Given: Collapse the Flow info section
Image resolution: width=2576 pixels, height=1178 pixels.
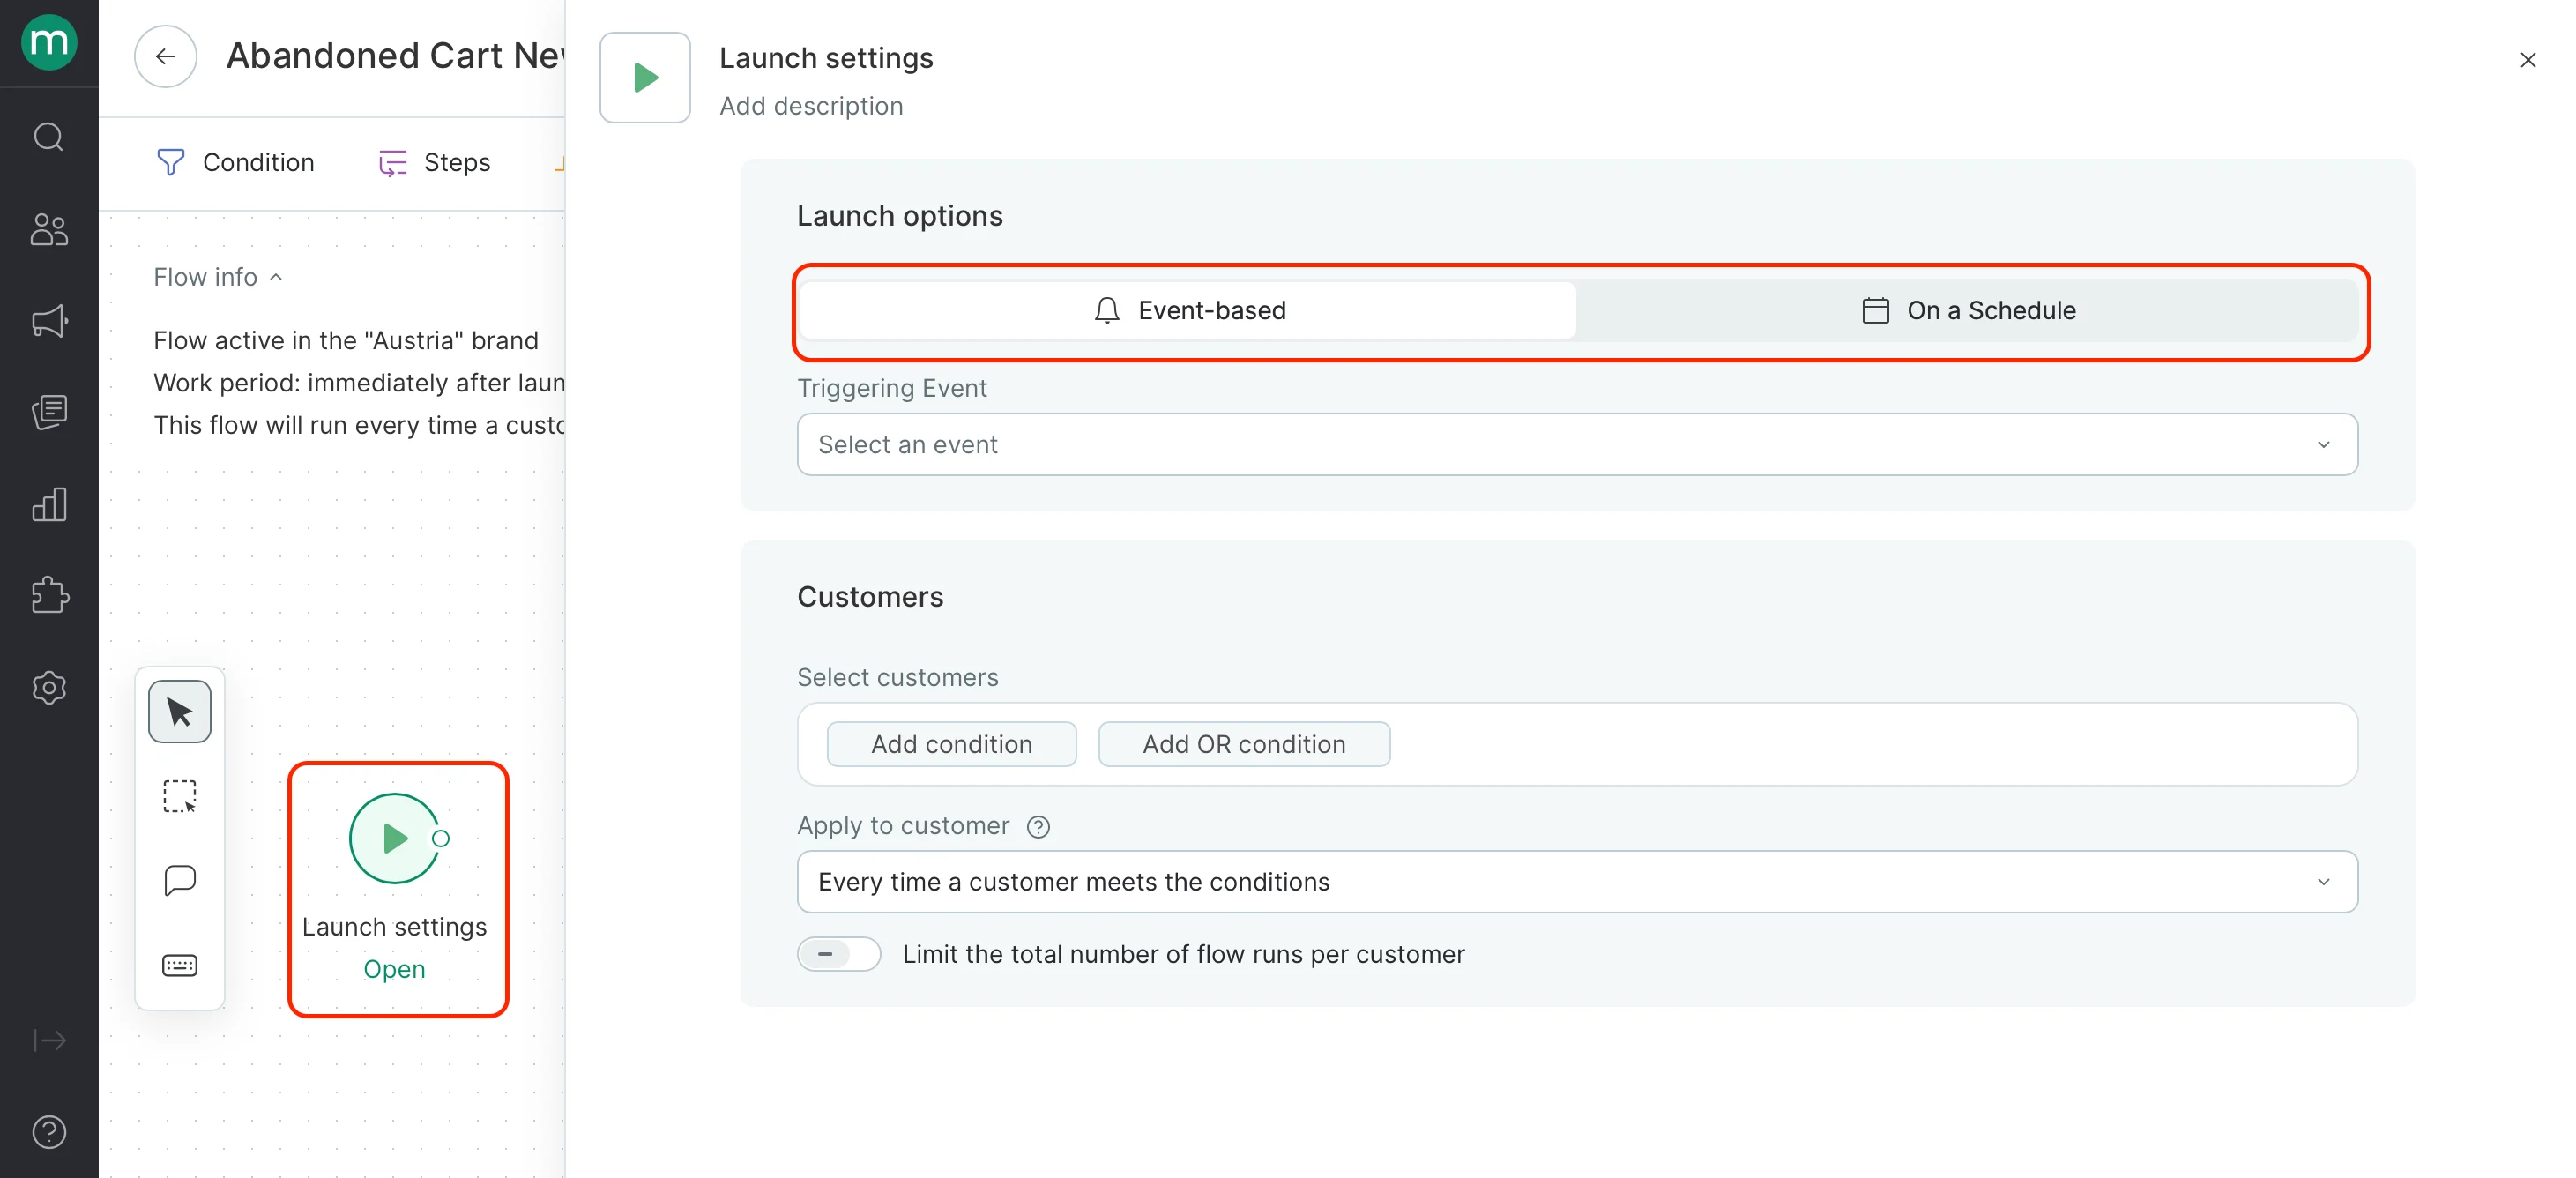Looking at the screenshot, I should coord(218,277).
